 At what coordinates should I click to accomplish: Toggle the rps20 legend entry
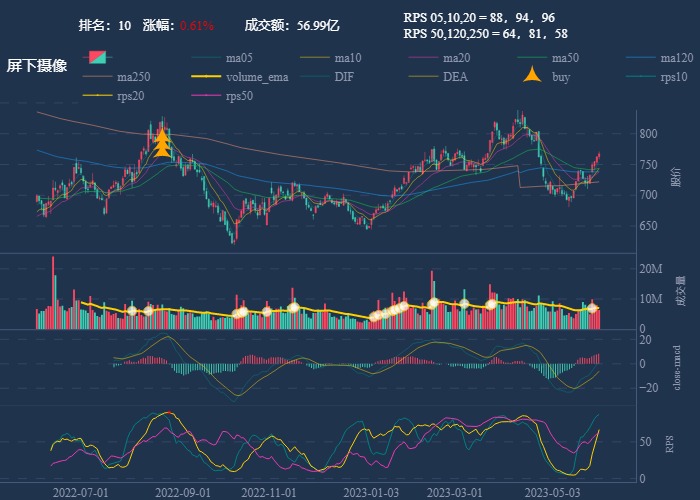(x=130, y=96)
